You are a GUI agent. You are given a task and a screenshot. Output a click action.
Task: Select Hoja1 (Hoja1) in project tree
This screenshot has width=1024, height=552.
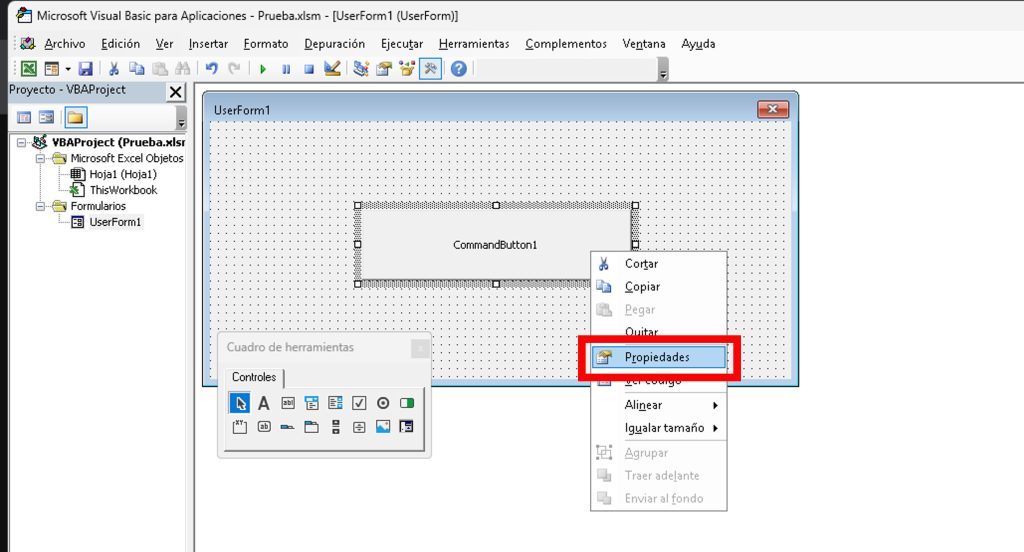click(122, 174)
